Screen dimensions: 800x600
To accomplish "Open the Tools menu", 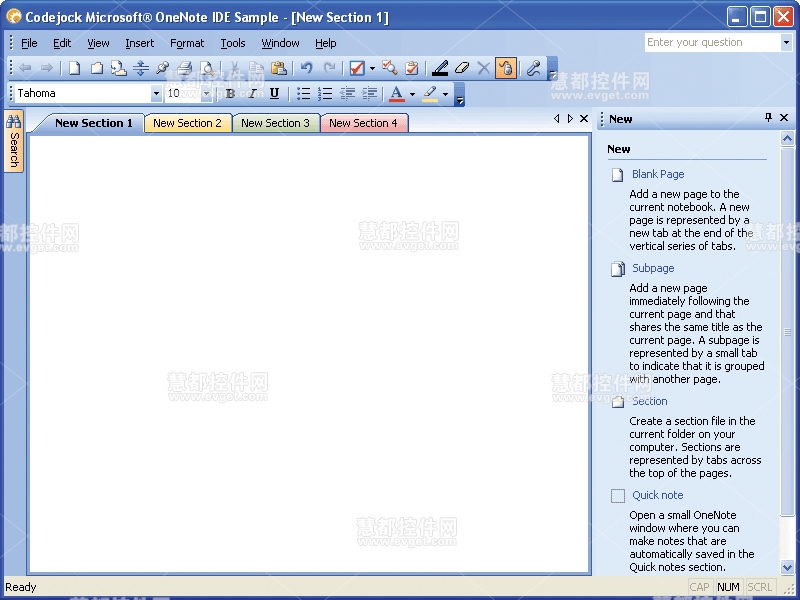I will coord(233,43).
